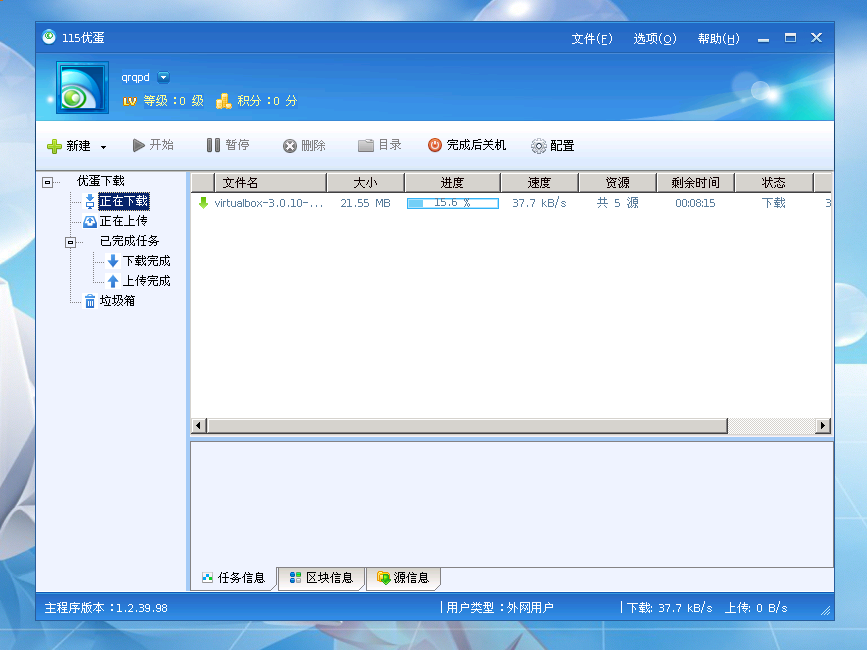Toggle 完成后关机 shutdown after completion
The height and width of the screenshot is (650, 867).
pos(467,145)
